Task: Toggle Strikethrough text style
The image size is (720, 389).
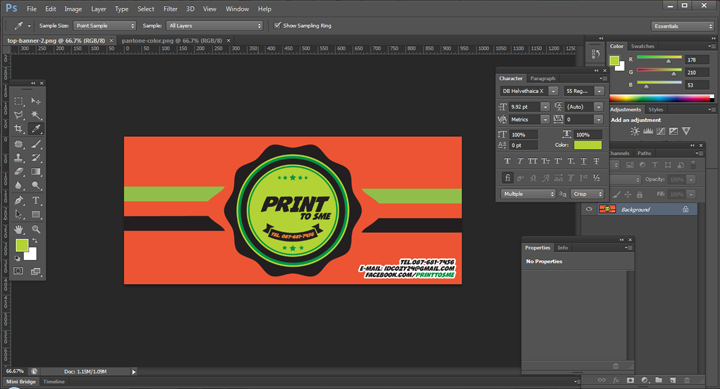Action: click(596, 161)
